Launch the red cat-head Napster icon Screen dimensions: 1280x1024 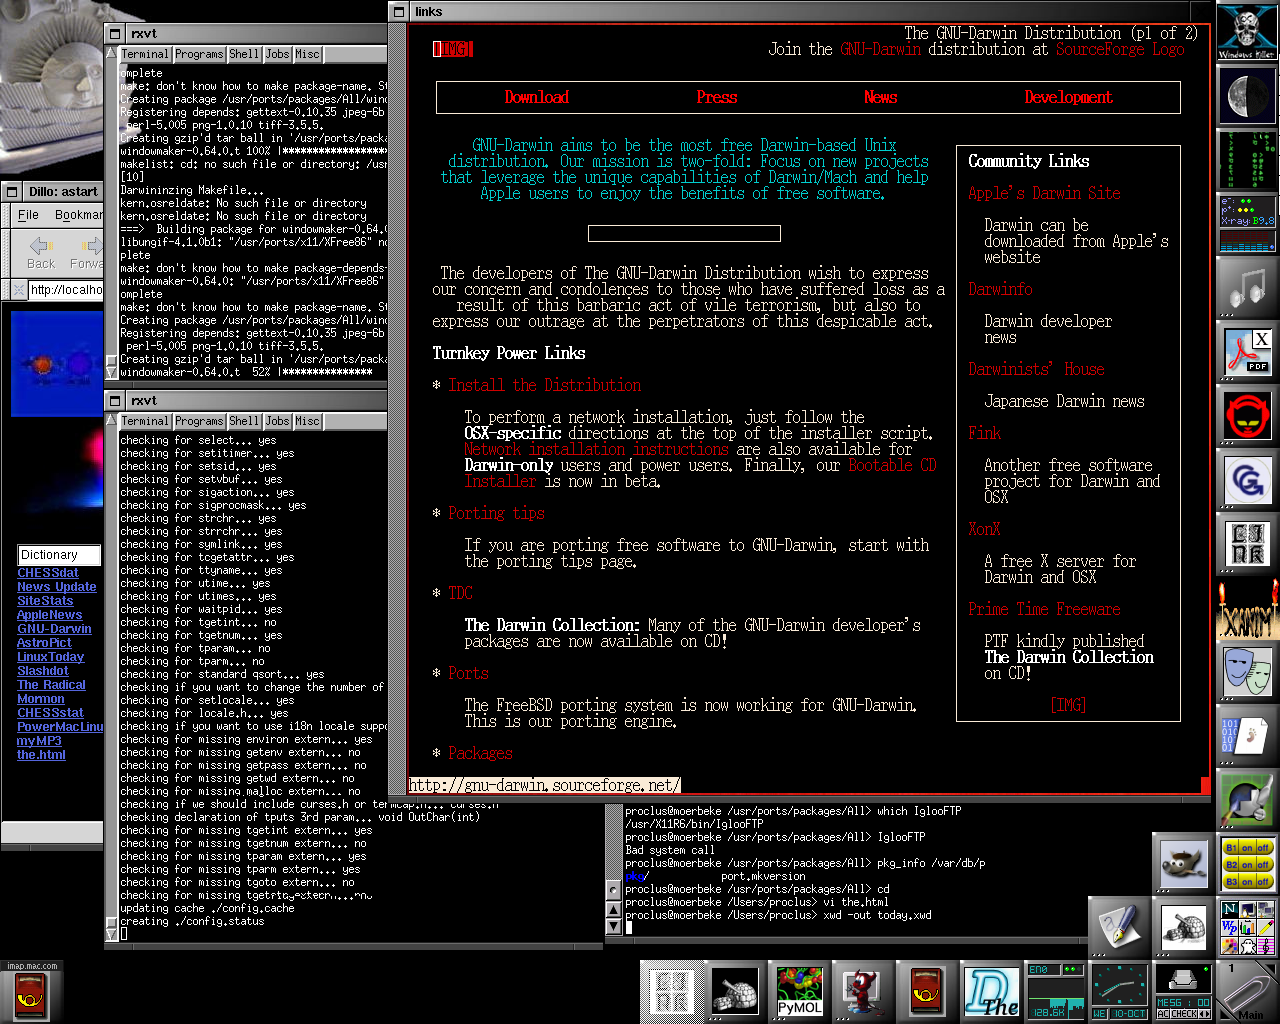(1247, 416)
